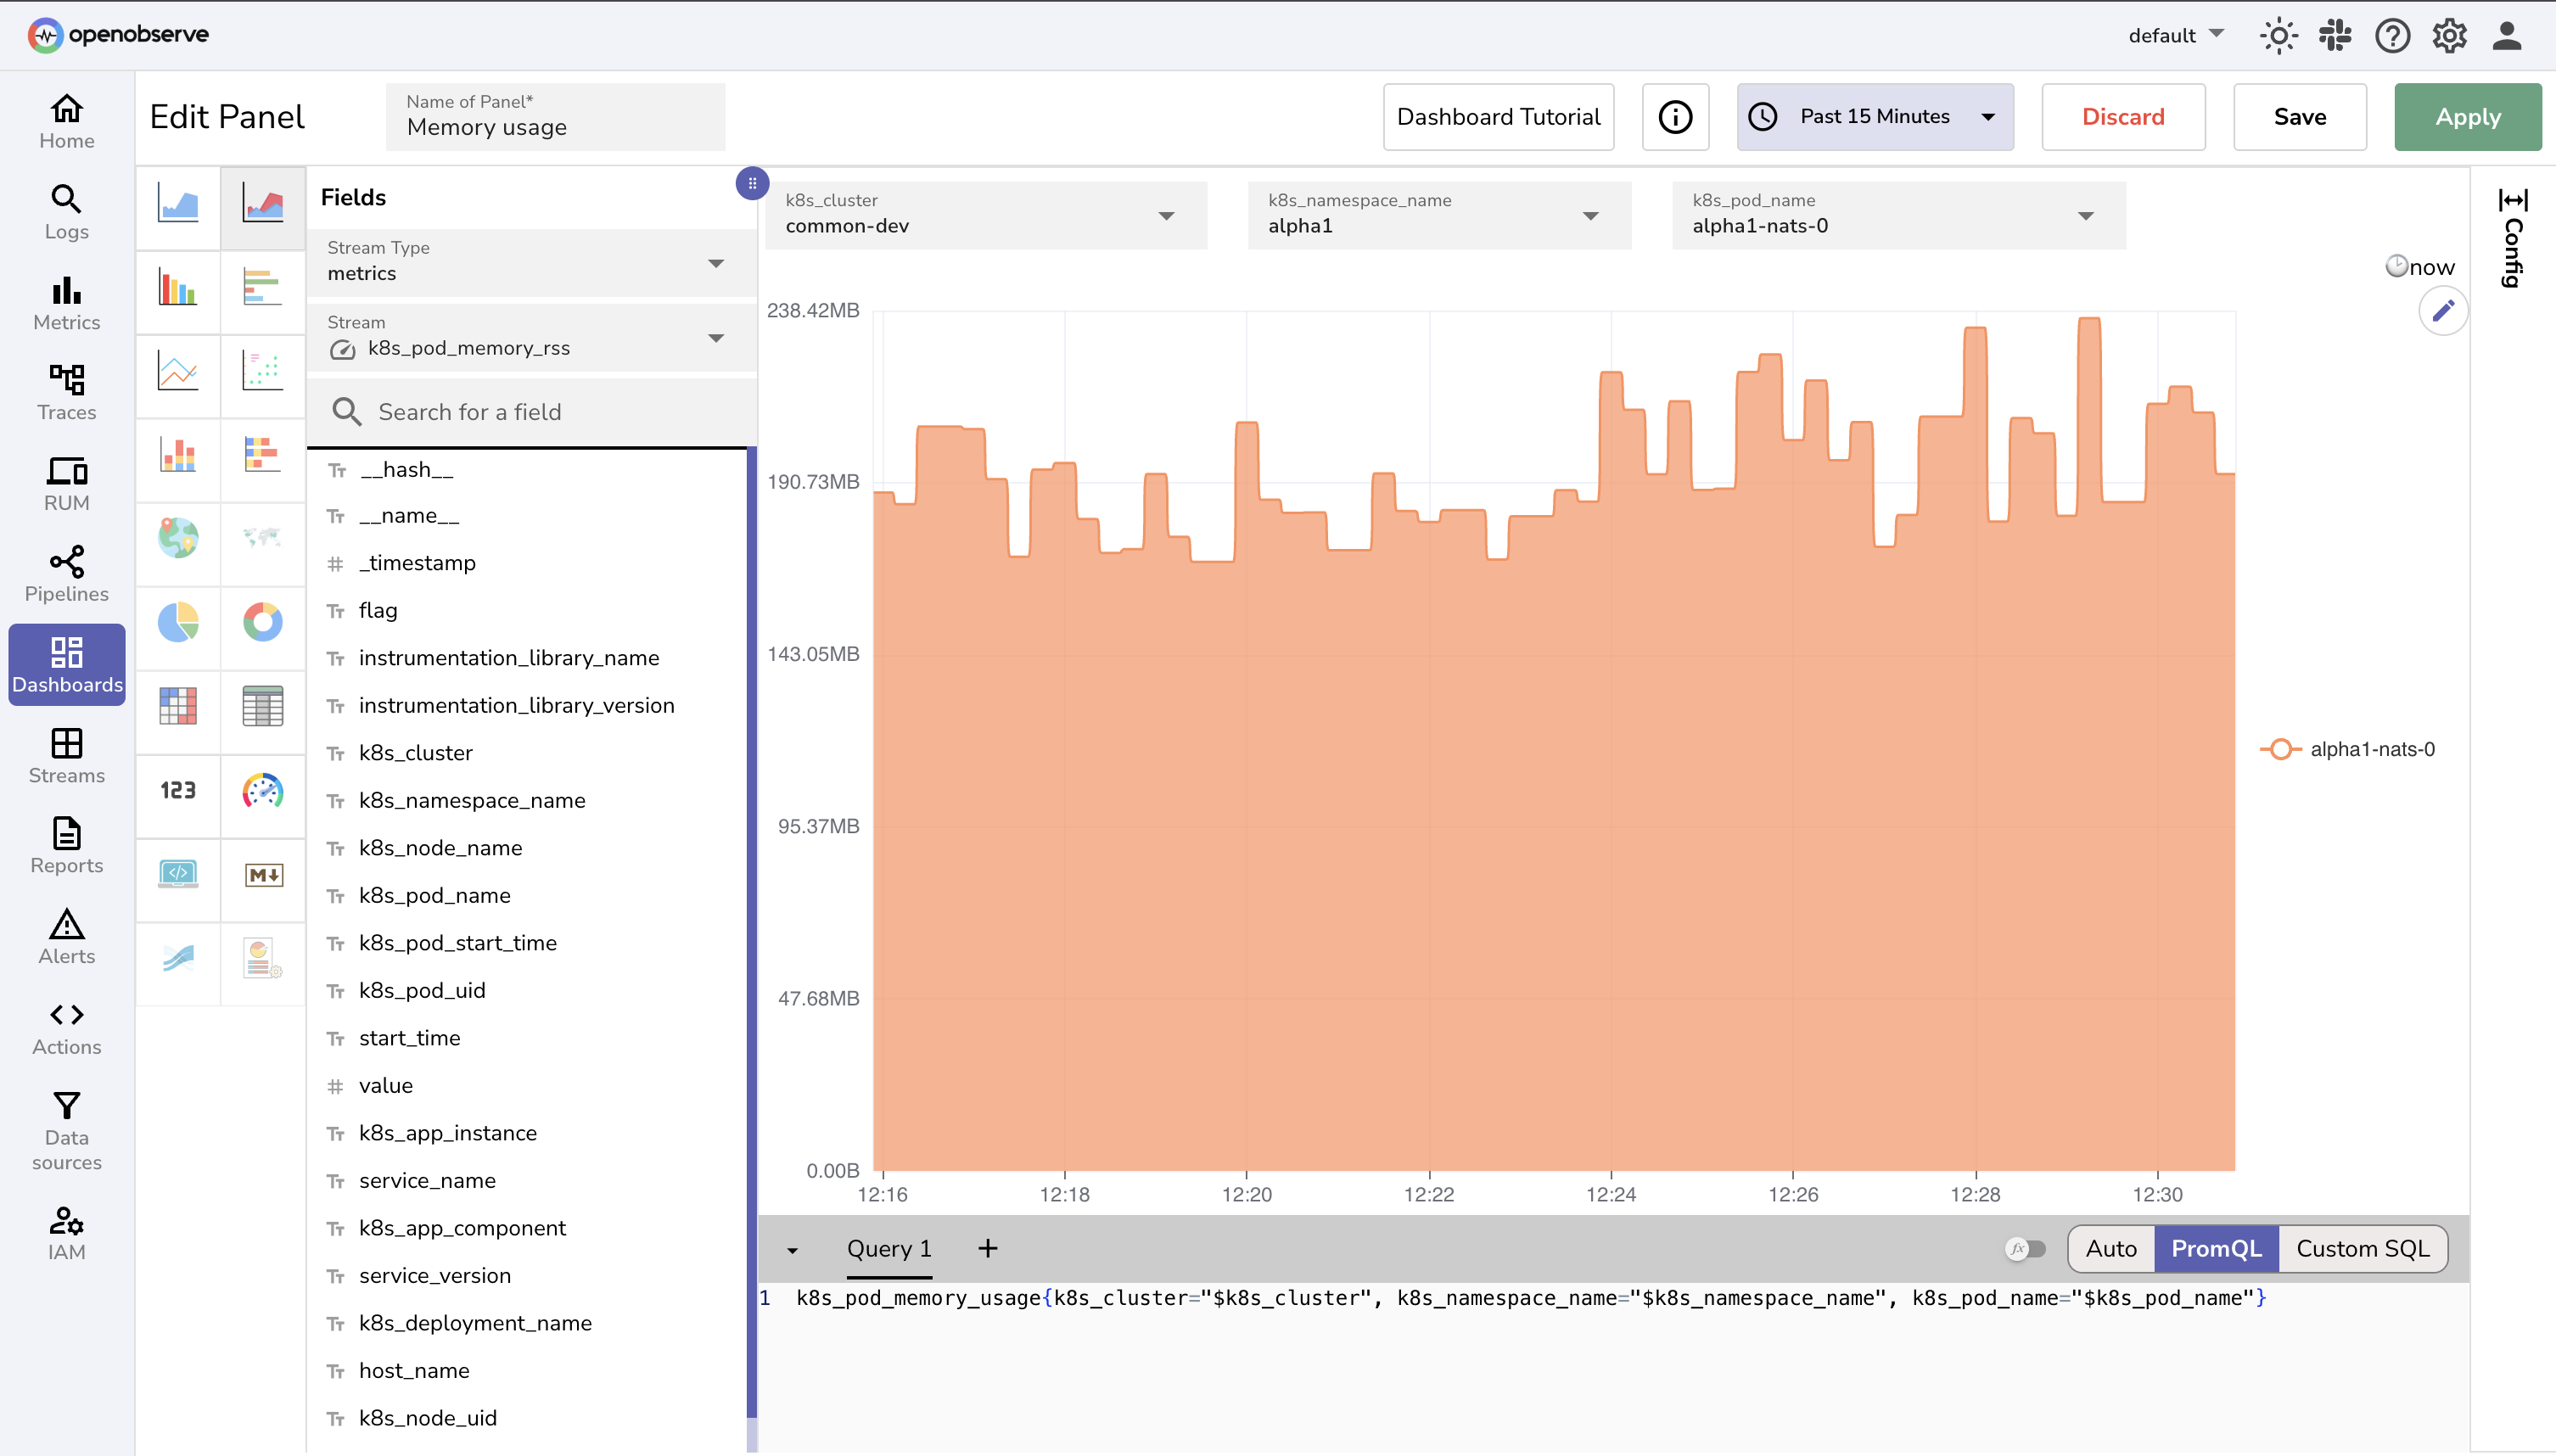Choose the Markdown panel type
This screenshot has width=2556, height=1456.
pyautogui.click(x=263, y=875)
